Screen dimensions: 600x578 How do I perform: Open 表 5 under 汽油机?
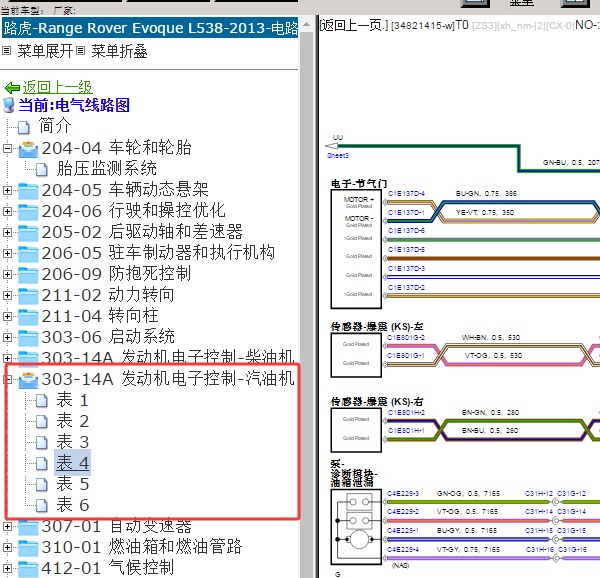[73, 484]
